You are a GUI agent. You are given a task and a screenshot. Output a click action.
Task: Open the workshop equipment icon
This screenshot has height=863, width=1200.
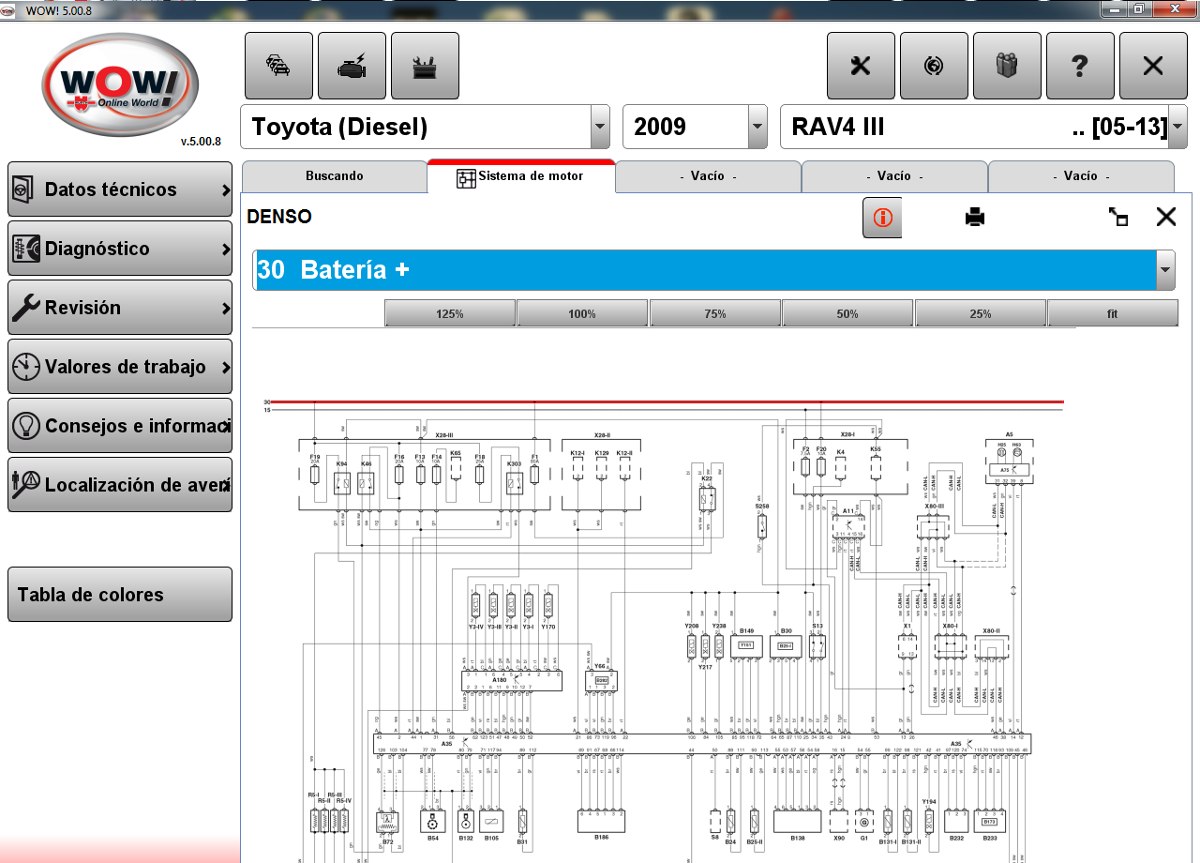tap(425, 65)
